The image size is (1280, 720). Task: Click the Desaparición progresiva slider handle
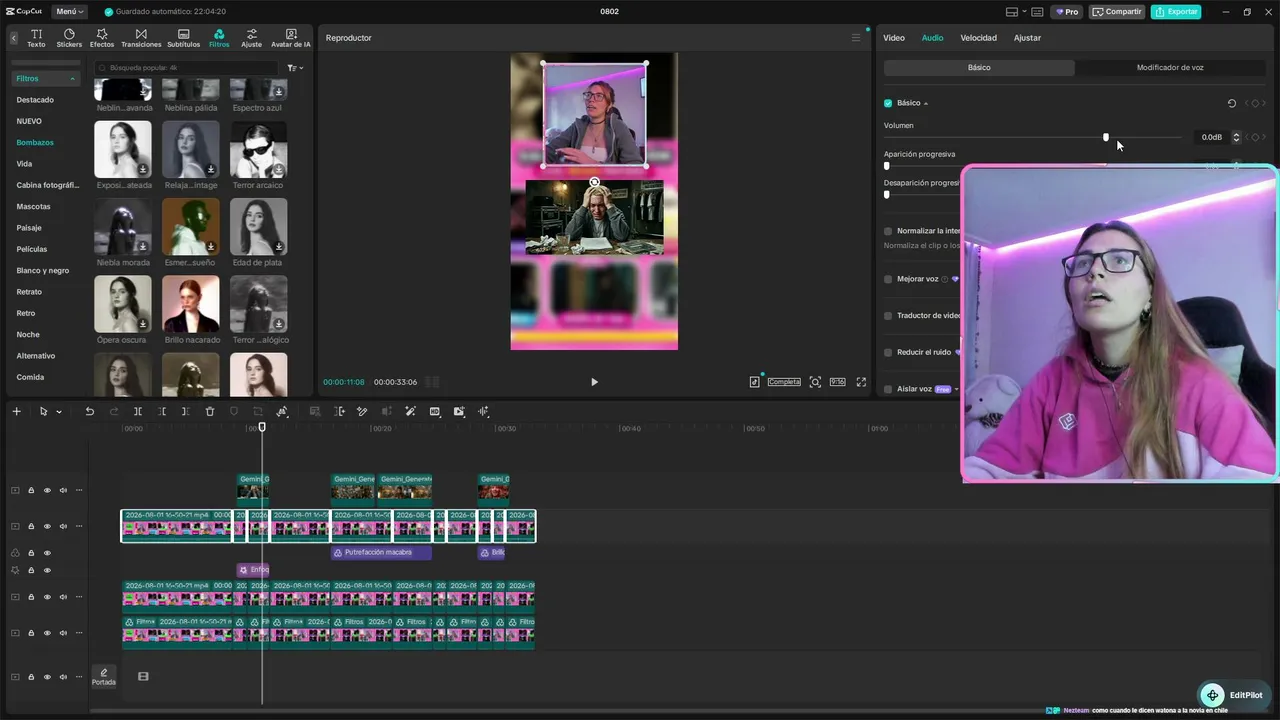click(886, 195)
